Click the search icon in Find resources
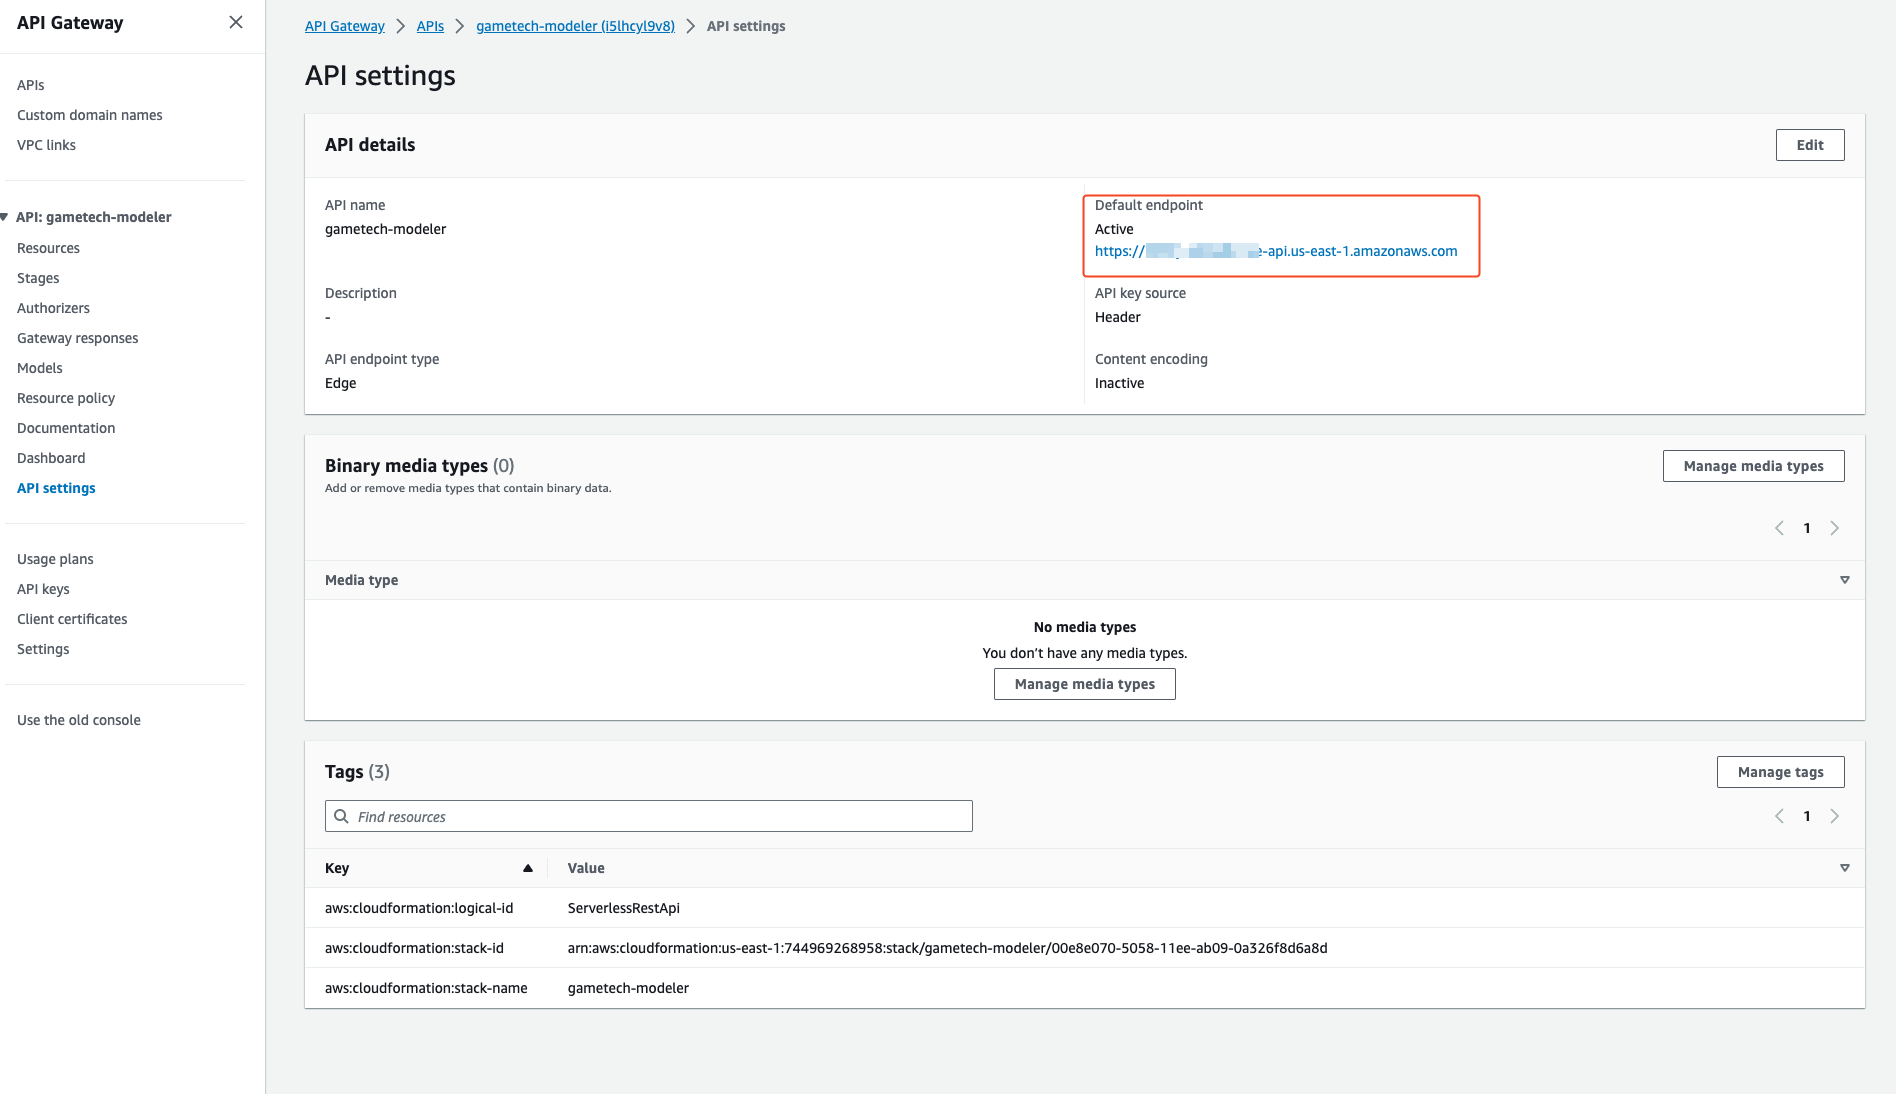 pos(341,816)
